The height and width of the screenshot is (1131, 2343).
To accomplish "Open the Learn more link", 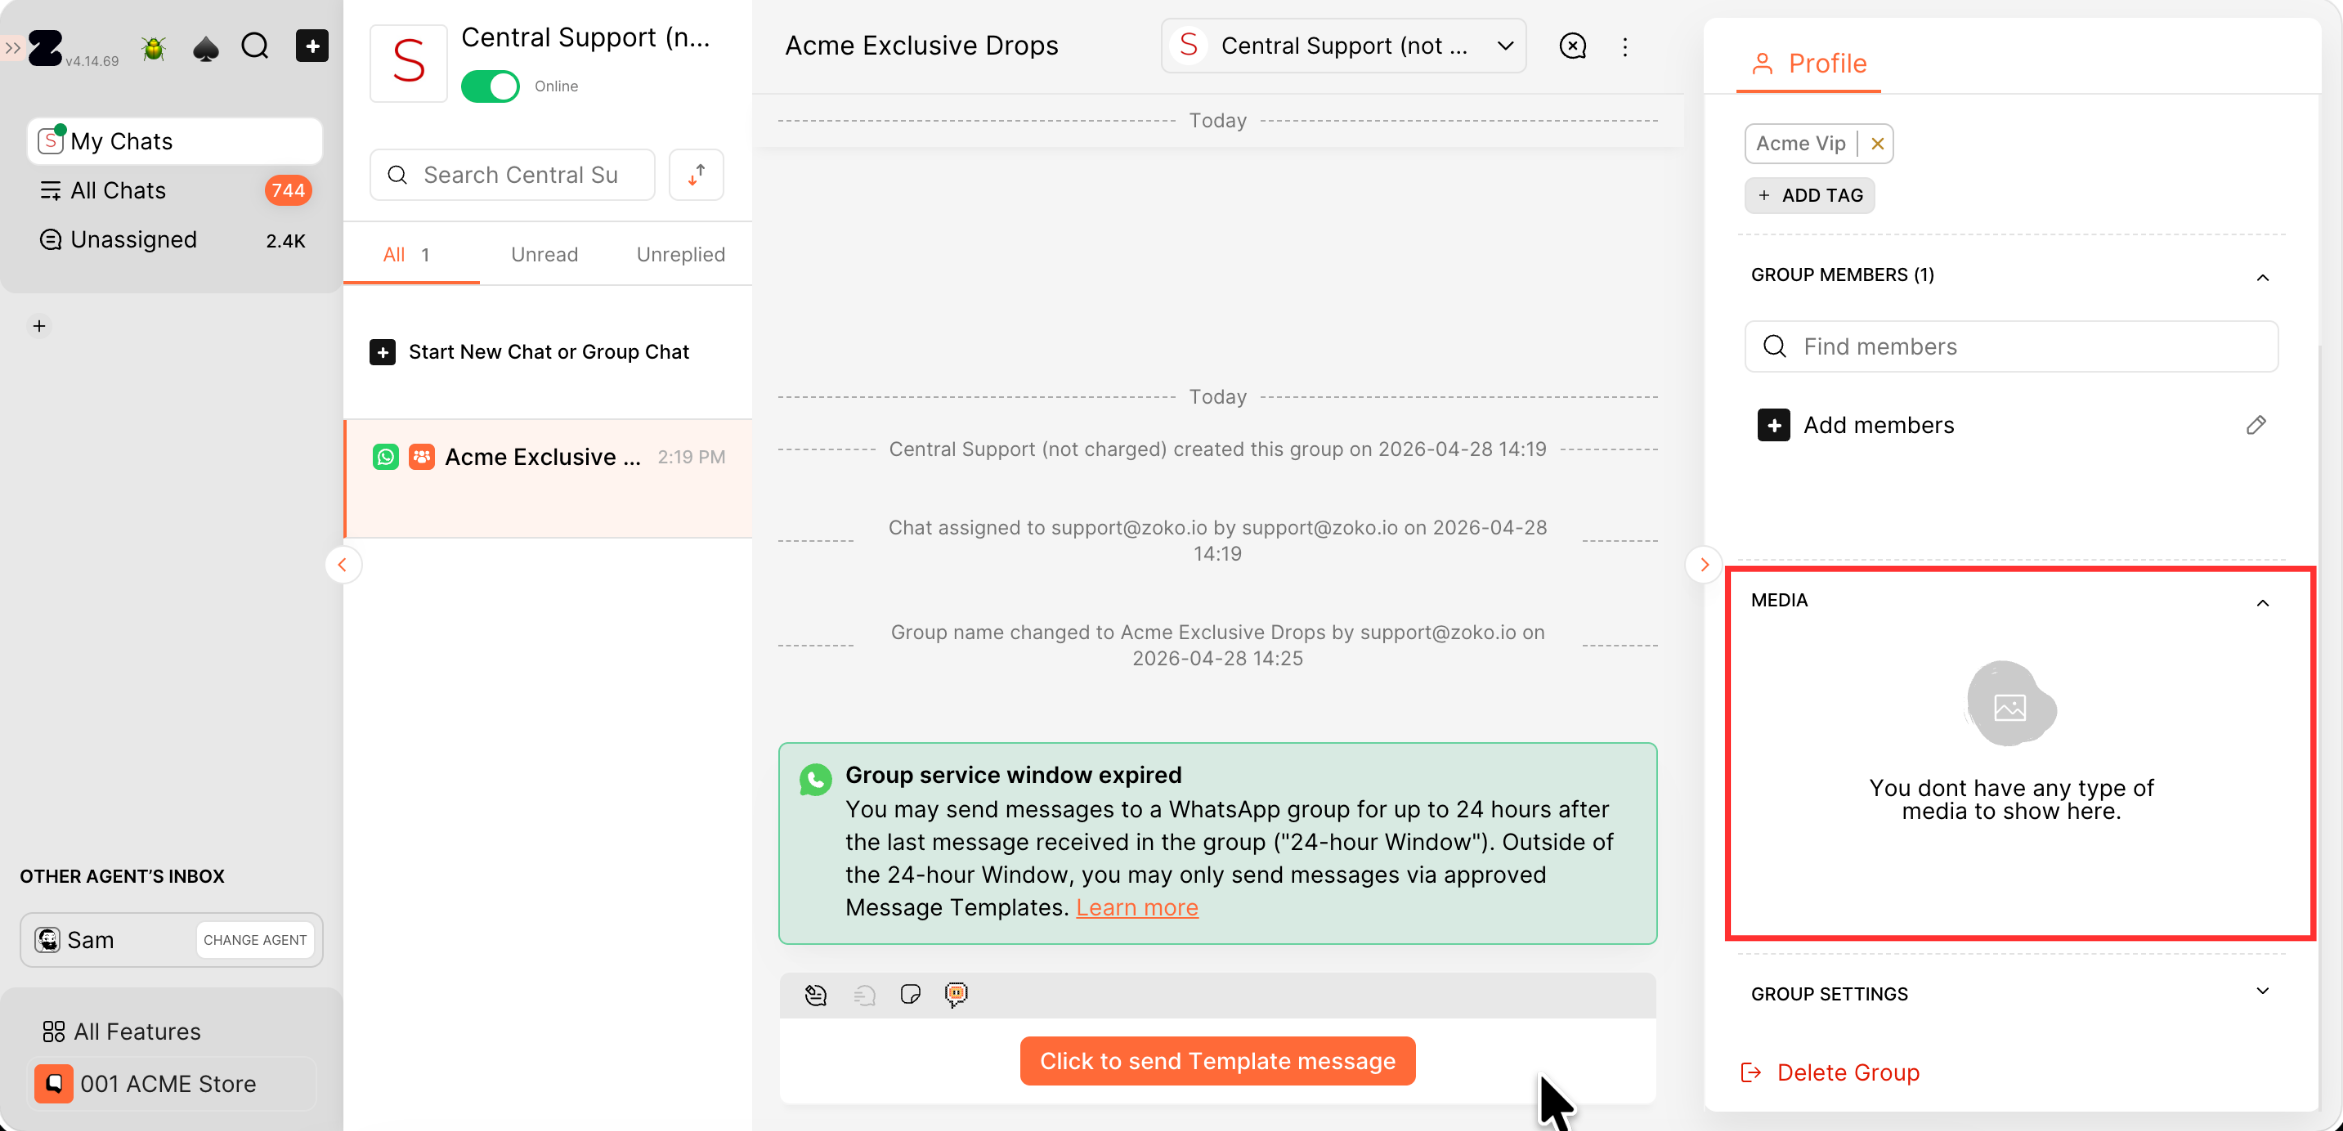I will pyautogui.click(x=1137, y=907).
